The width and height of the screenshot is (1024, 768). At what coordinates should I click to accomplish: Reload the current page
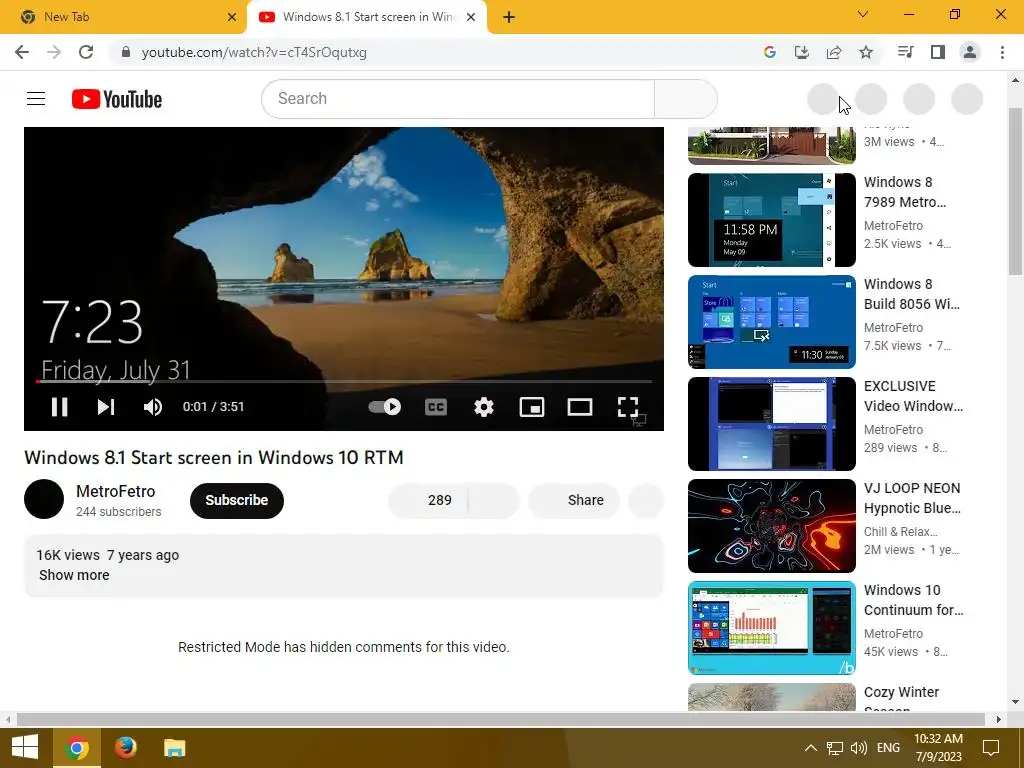click(86, 52)
